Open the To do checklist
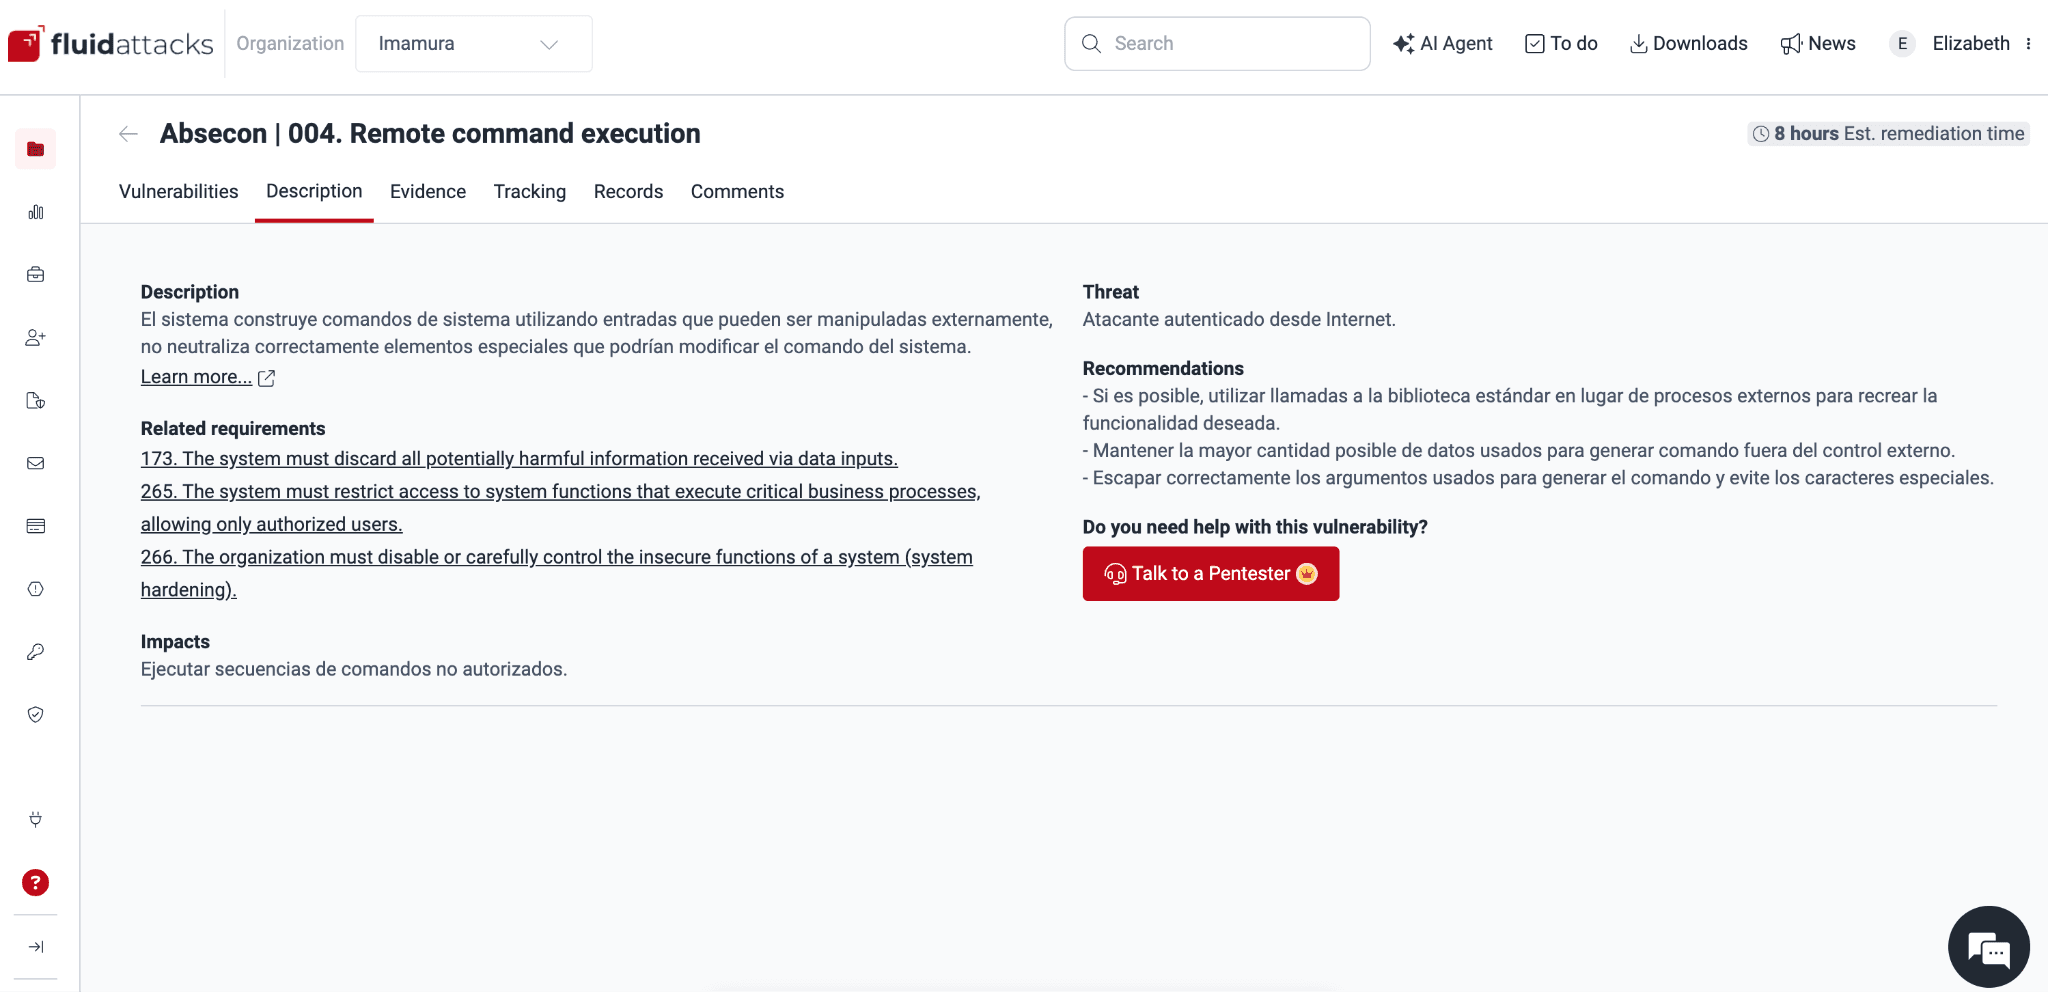Screen dimensions: 2048x992 [1561, 44]
